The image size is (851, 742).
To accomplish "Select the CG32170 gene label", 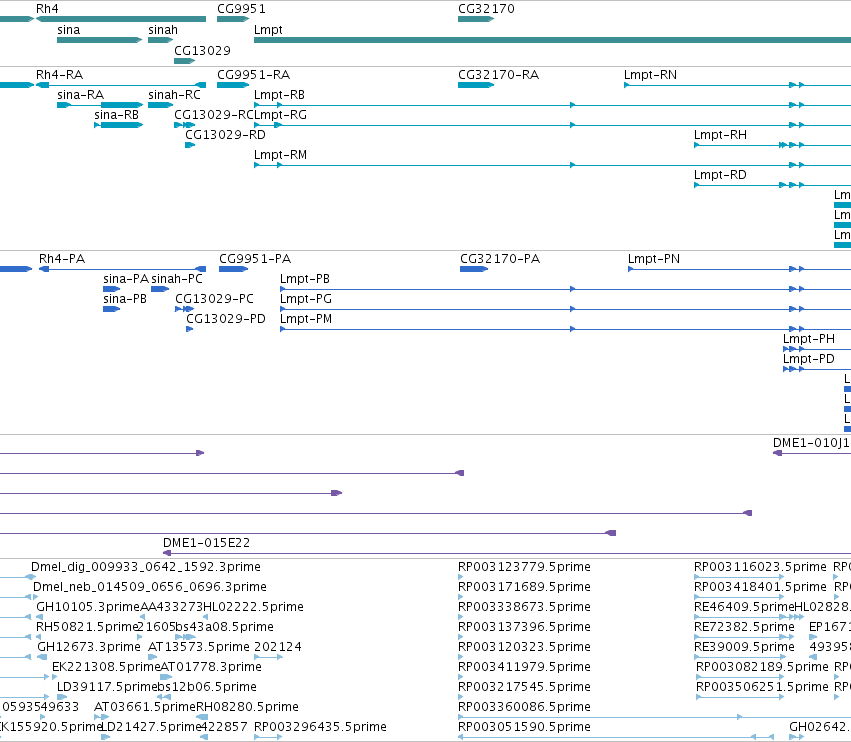I will pyautogui.click(x=486, y=9).
